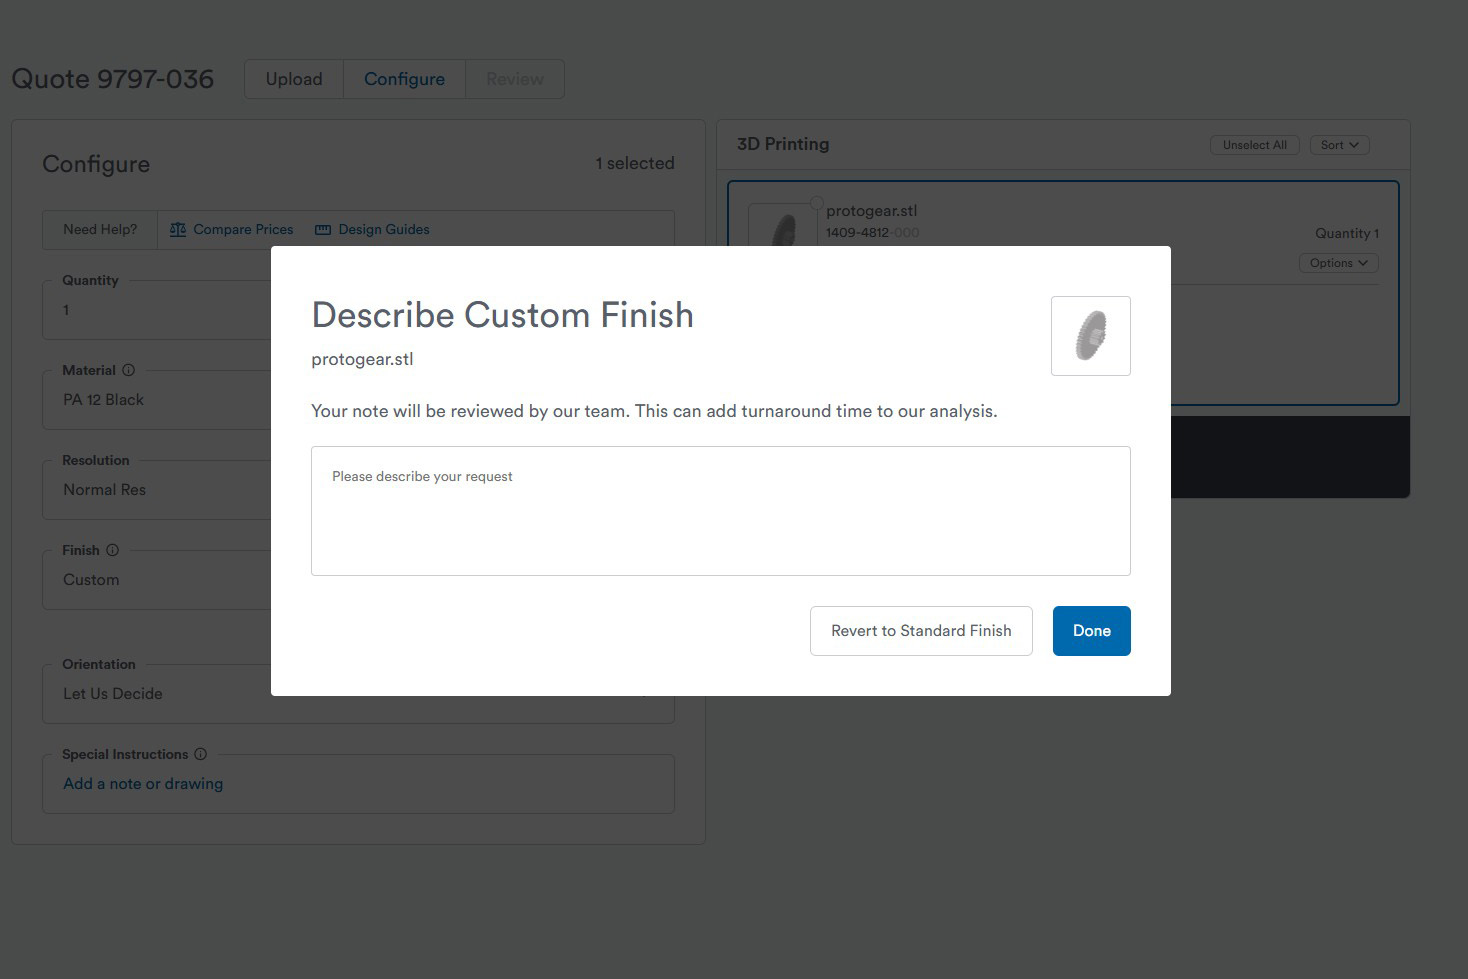
Task: Select the Review tab
Action: click(x=514, y=79)
